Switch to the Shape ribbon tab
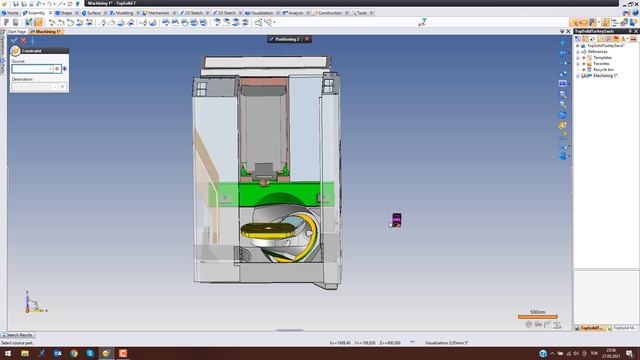 [x=64, y=13]
